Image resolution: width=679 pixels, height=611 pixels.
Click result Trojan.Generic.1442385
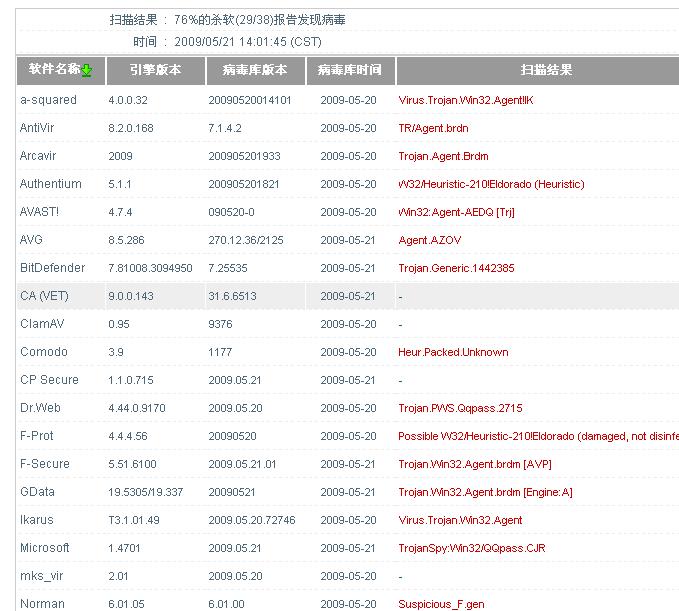(456, 268)
